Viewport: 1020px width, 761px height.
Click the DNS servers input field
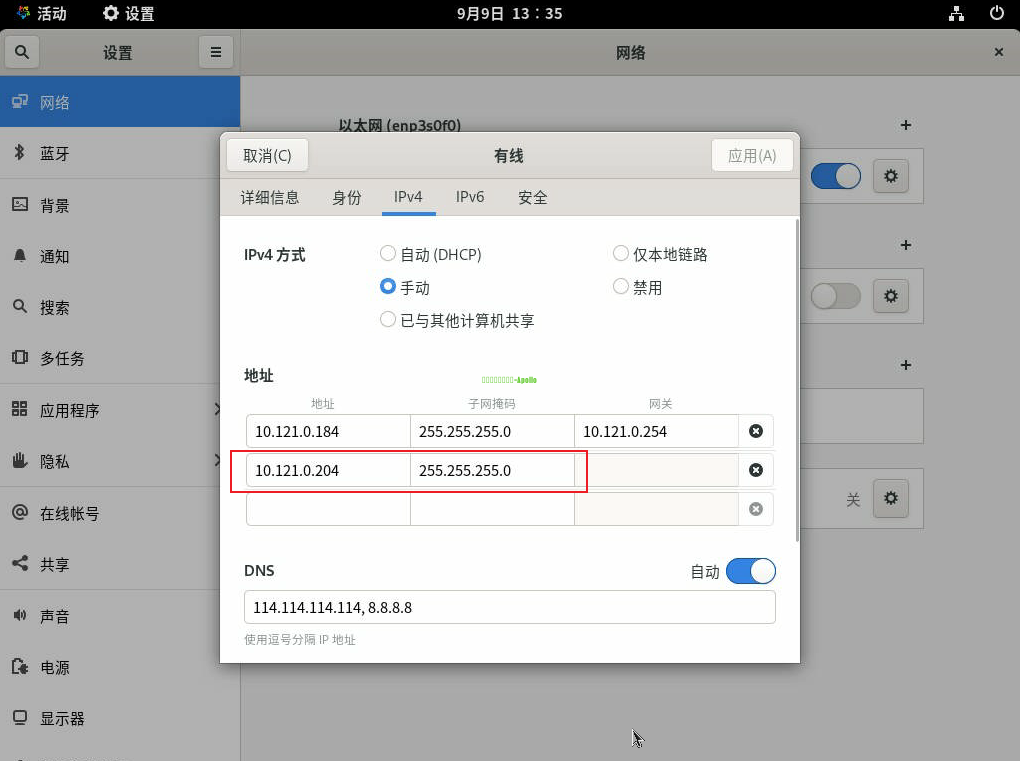[x=509, y=607]
